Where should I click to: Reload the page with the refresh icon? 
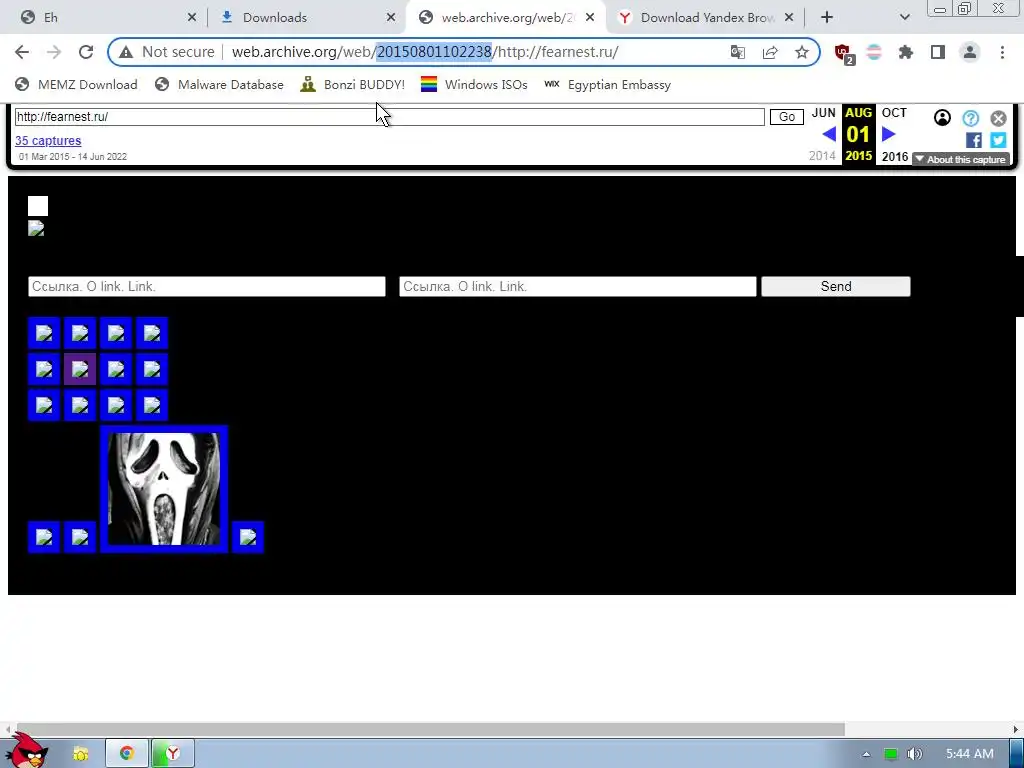click(x=86, y=52)
